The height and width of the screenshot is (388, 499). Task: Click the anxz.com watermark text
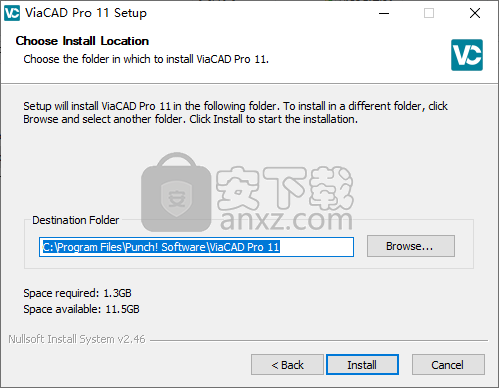[286, 220]
